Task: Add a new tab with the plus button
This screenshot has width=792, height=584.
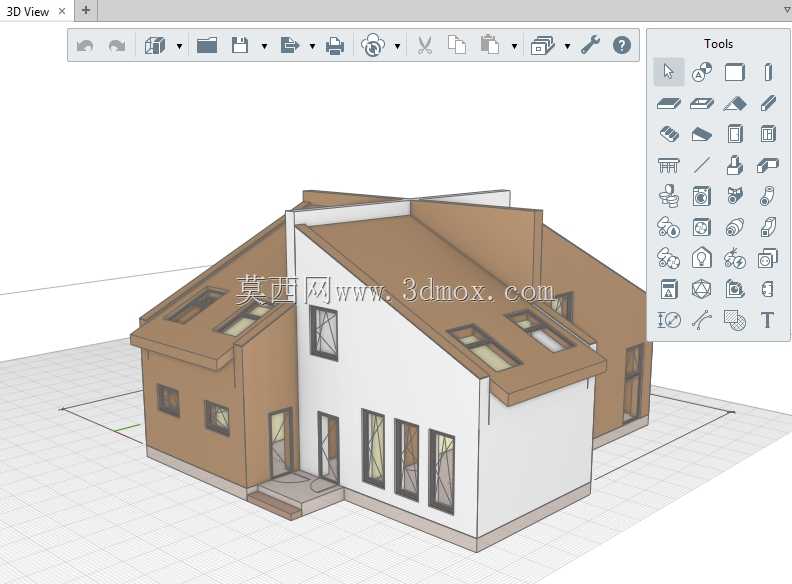Action: (86, 10)
